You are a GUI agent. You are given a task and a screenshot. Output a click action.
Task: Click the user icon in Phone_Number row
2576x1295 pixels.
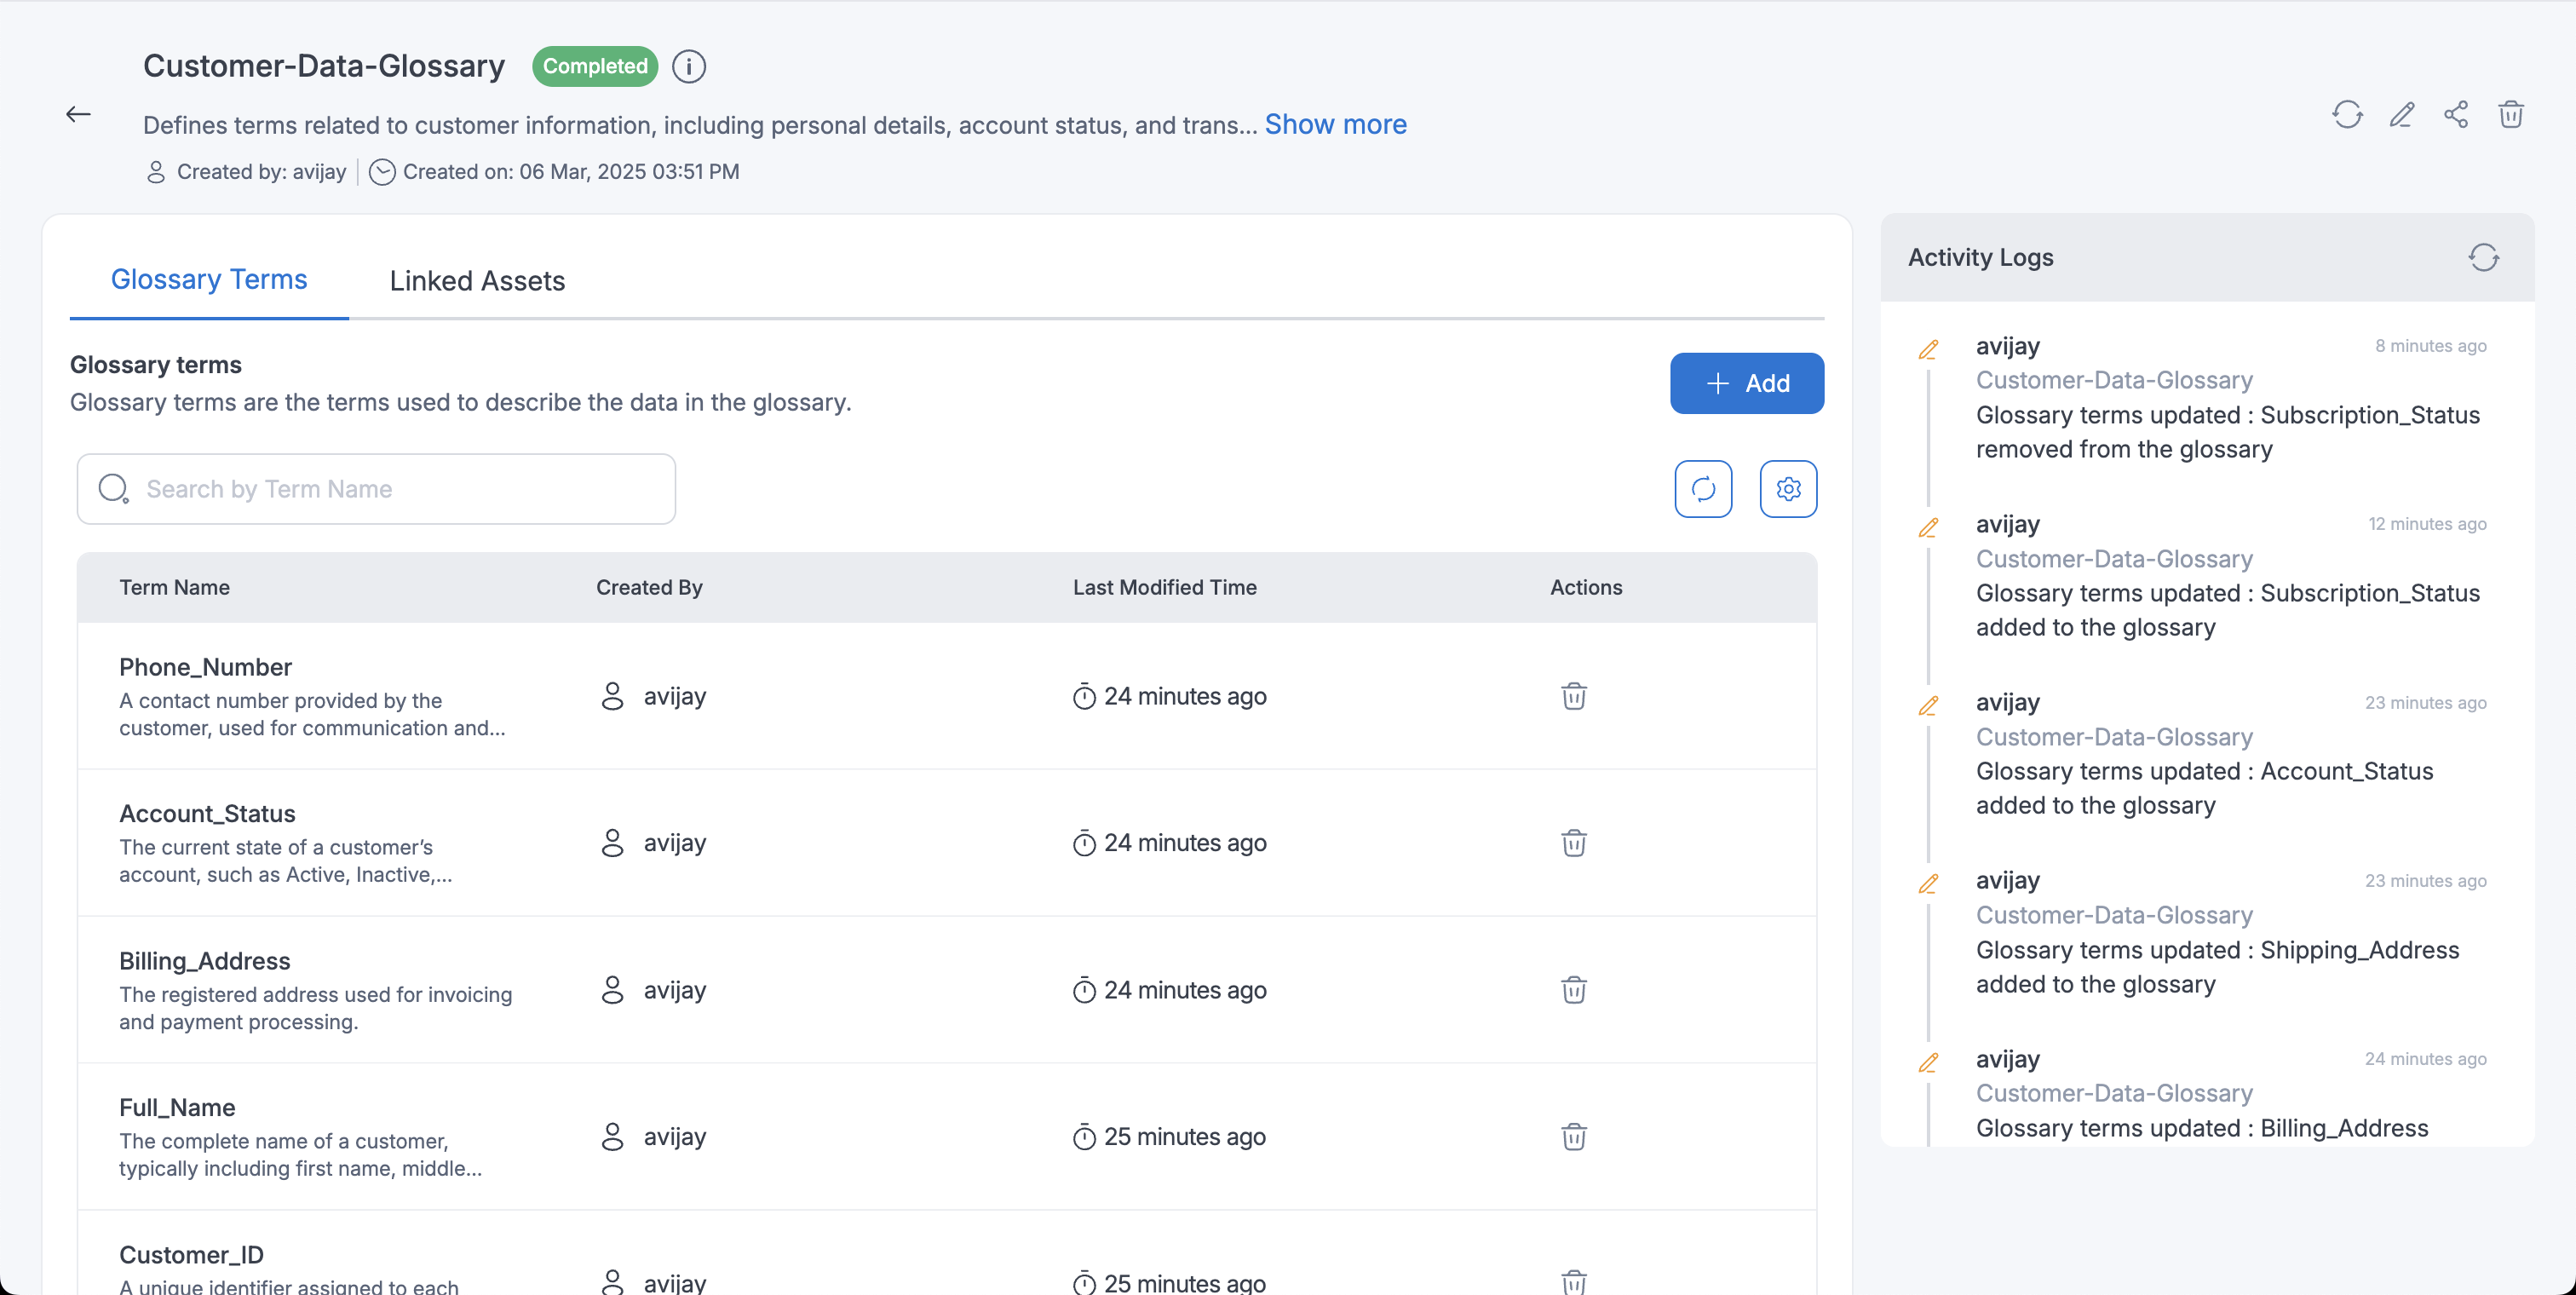pos(612,696)
